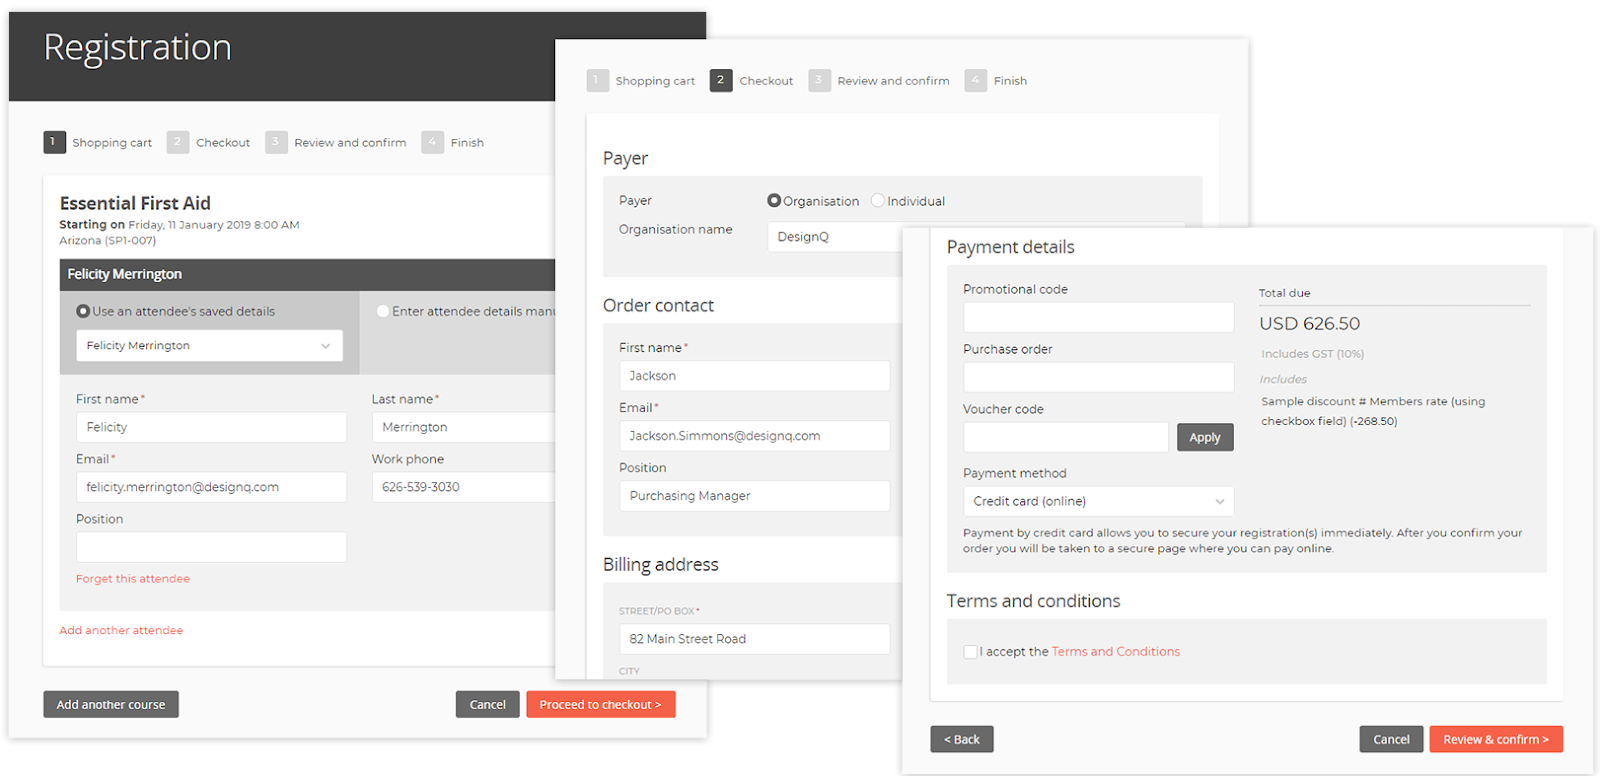Viewport: 1600px width, 776px height.
Task: Click the attendee Last name field (Merrington)
Action: (463, 427)
